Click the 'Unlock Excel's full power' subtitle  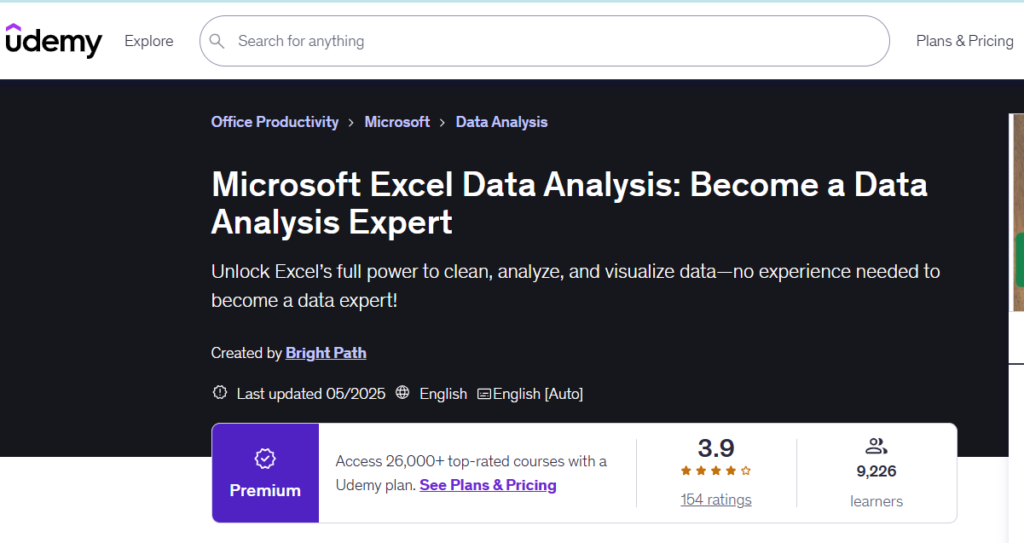(x=575, y=286)
